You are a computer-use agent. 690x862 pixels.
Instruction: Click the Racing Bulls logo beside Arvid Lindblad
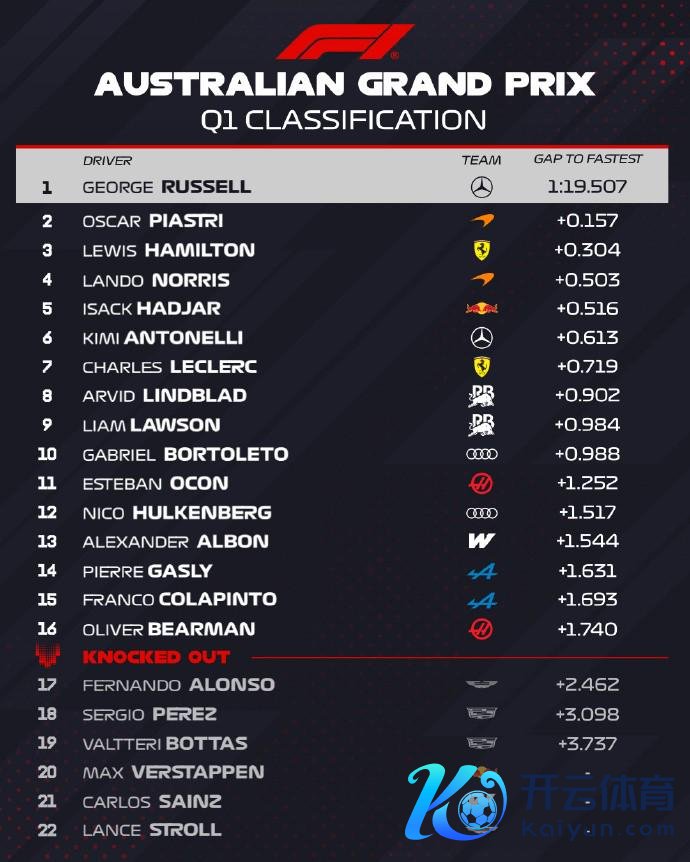tap(481, 396)
